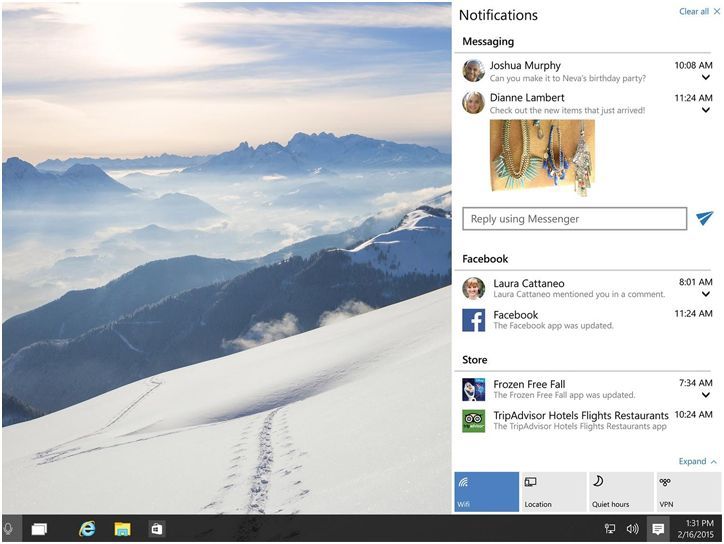
Task: Toggle the VPN quick action tile
Action: pyautogui.click(x=689, y=492)
